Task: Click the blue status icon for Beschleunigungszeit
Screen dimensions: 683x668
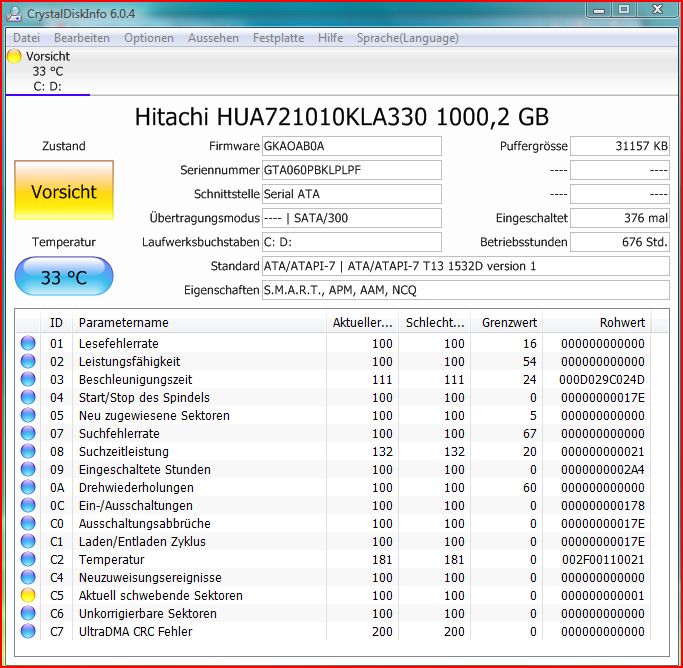Action: [28, 379]
